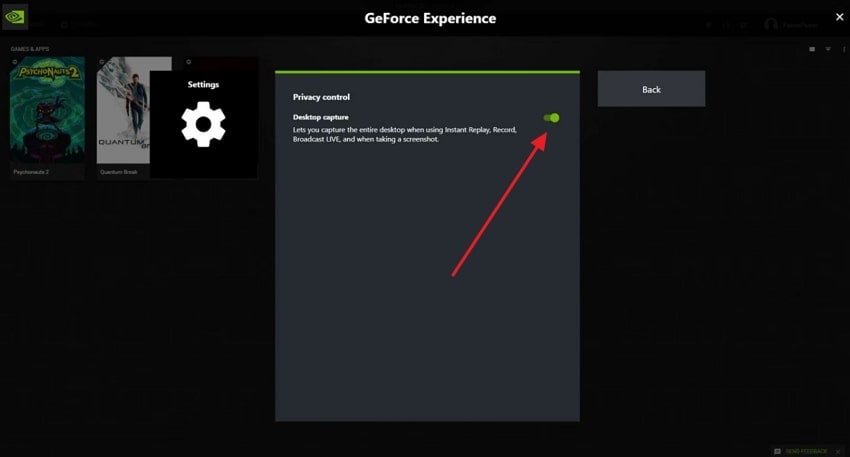
Task: Click the Psychonauts 2 title text
Action: (x=31, y=172)
